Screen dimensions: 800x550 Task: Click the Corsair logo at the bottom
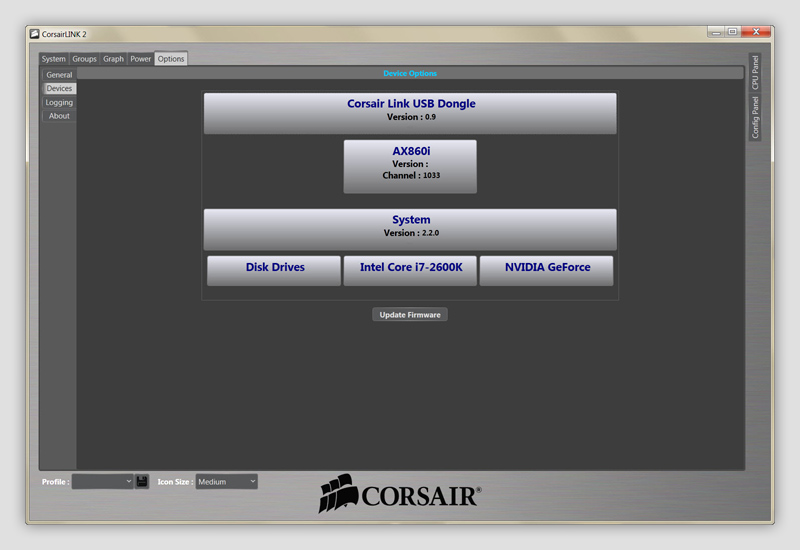[399, 493]
